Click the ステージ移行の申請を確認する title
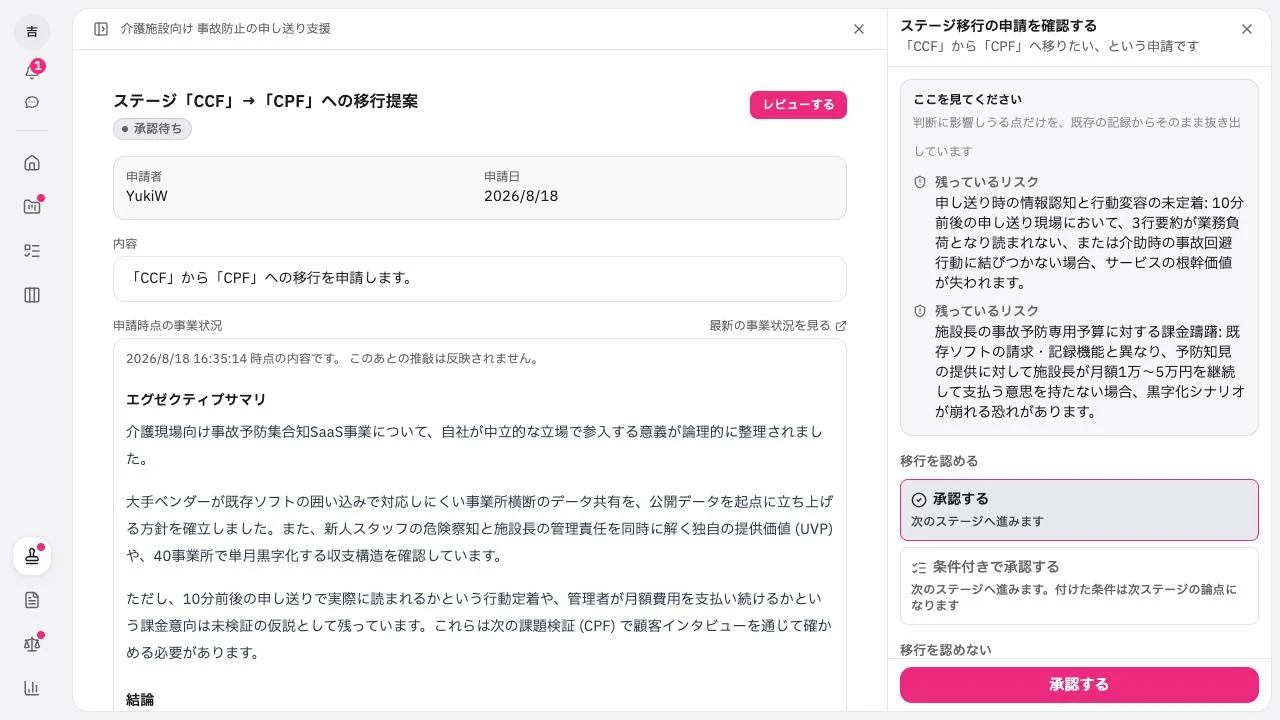The height and width of the screenshot is (720, 1280). [x=998, y=26]
